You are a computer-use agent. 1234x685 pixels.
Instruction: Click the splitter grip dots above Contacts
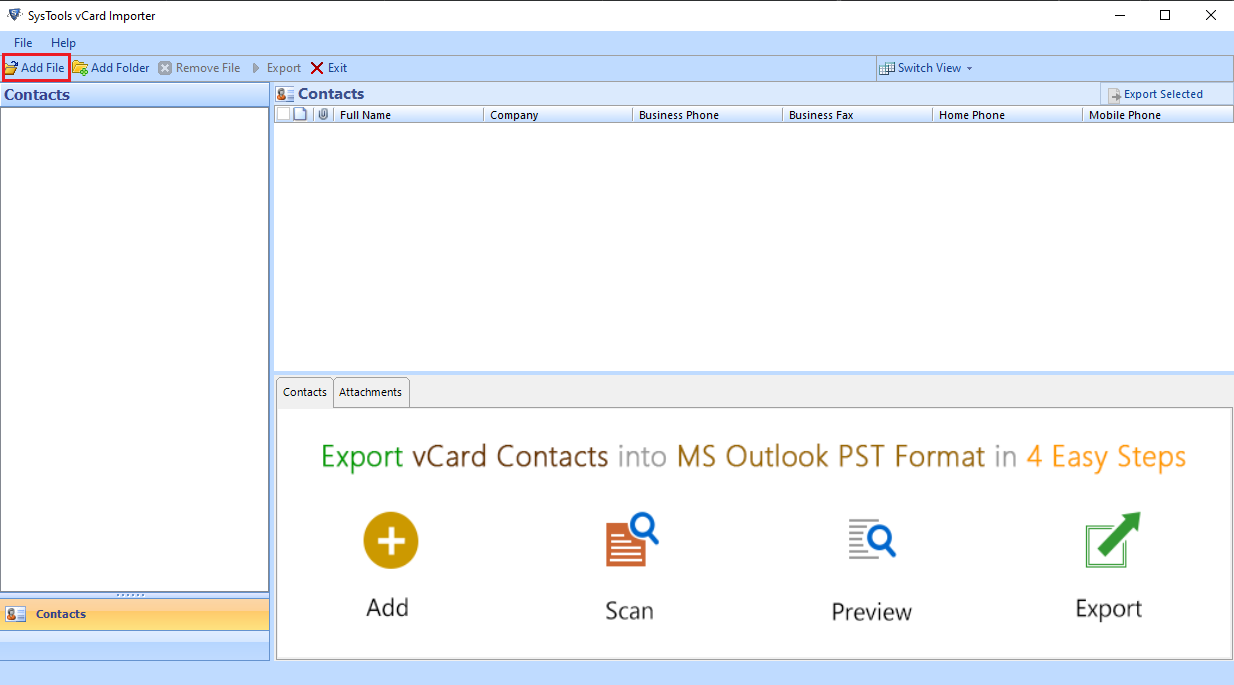(131, 595)
